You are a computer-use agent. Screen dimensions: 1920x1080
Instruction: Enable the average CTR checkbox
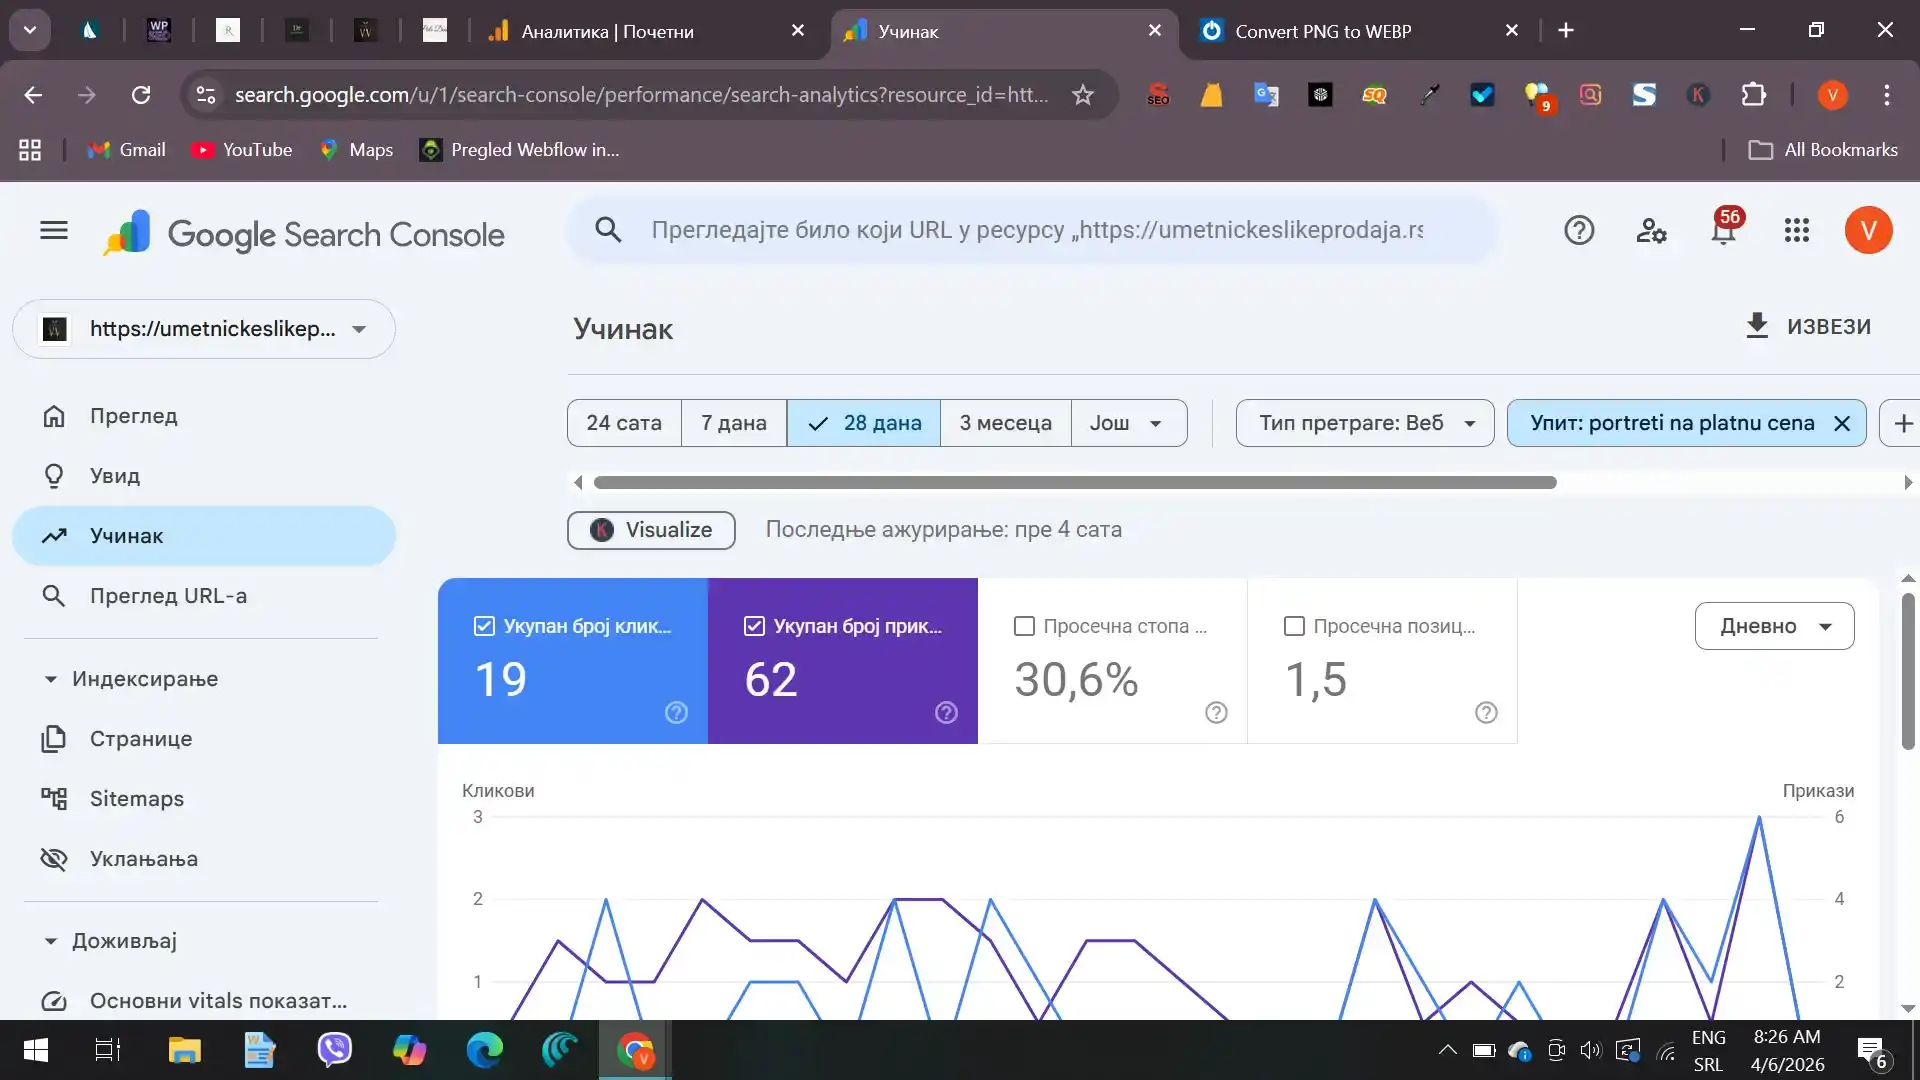pyautogui.click(x=1024, y=626)
